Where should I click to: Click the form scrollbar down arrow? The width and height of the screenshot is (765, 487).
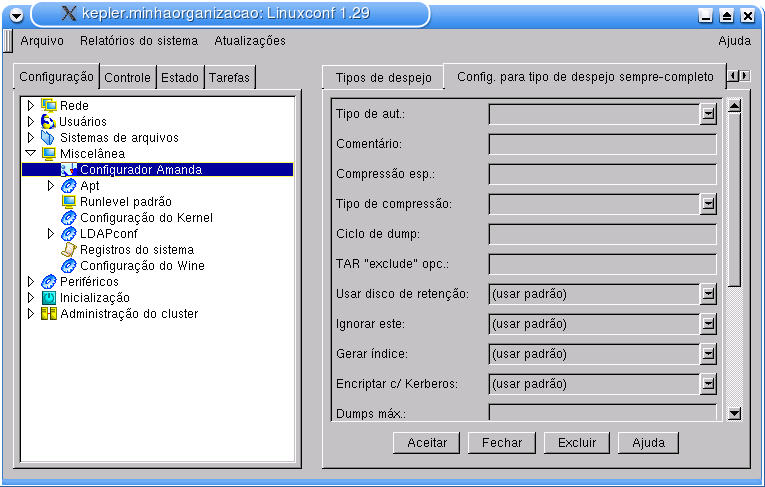[x=734, y=414]
